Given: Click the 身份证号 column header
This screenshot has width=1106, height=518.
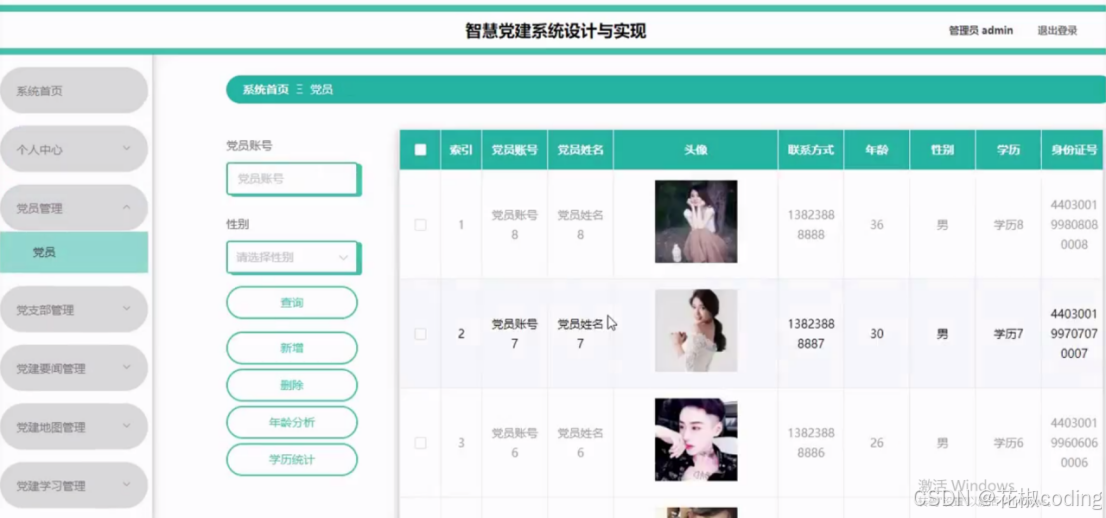Looking at the screenshot, I should (1073, 150).
